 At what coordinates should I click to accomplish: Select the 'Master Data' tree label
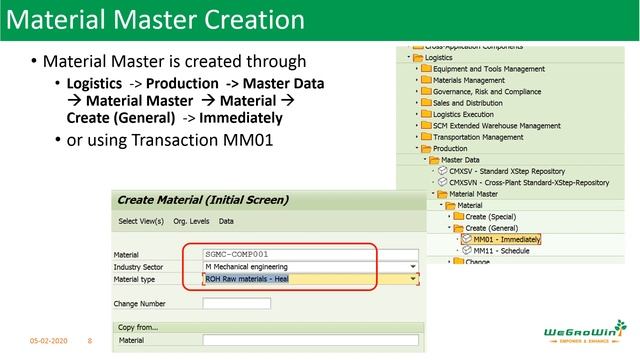pos(460,160)
